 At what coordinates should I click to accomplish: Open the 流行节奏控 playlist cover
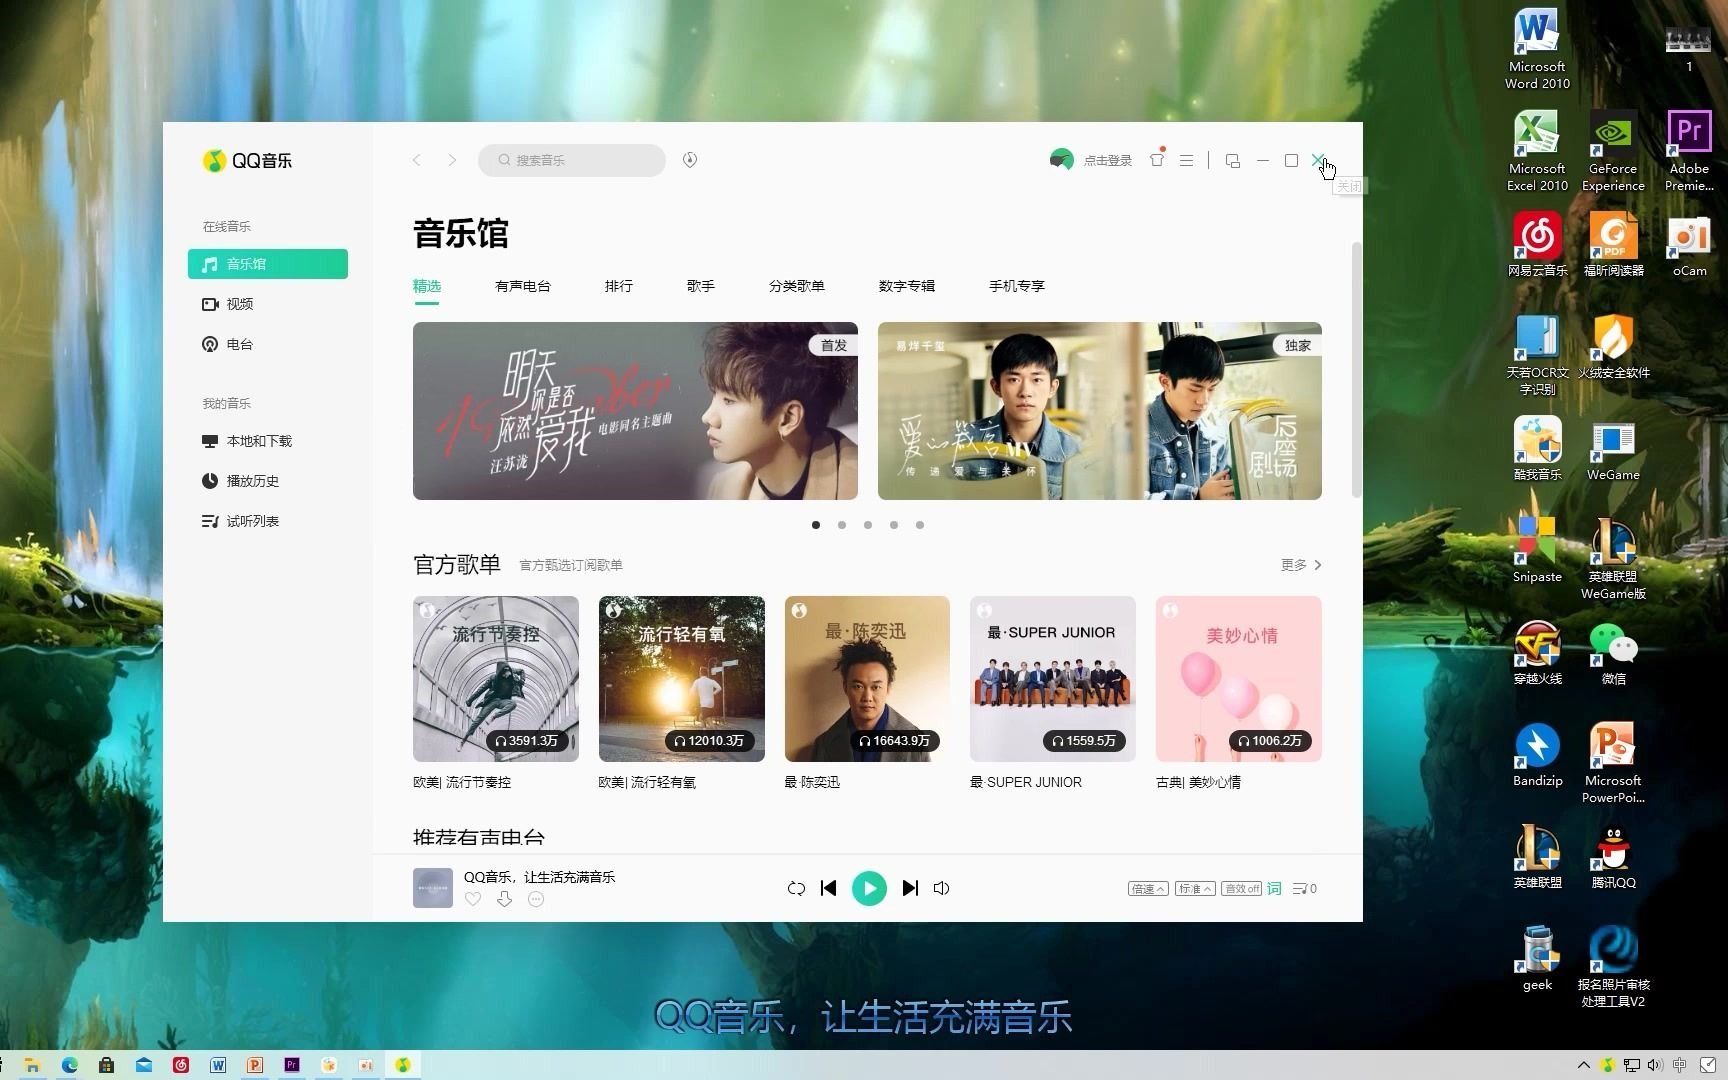[496, 679]
